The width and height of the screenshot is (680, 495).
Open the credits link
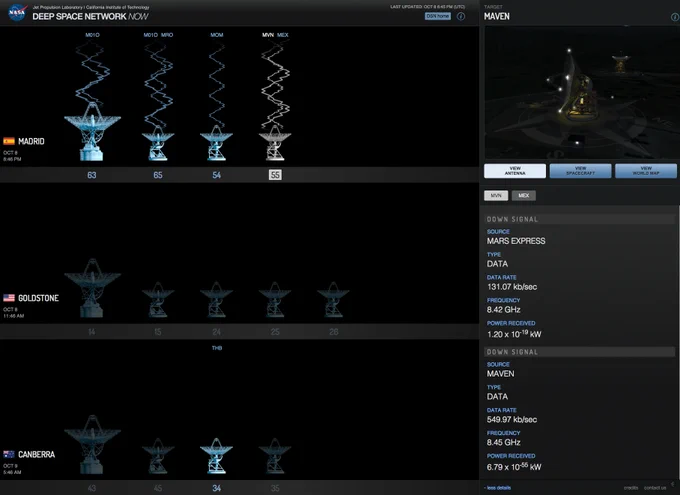tap(631, 488)
